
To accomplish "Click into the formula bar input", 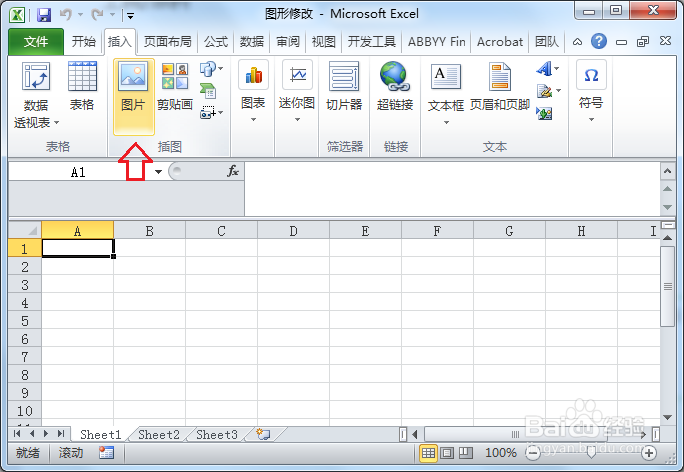I will [452, 189].
